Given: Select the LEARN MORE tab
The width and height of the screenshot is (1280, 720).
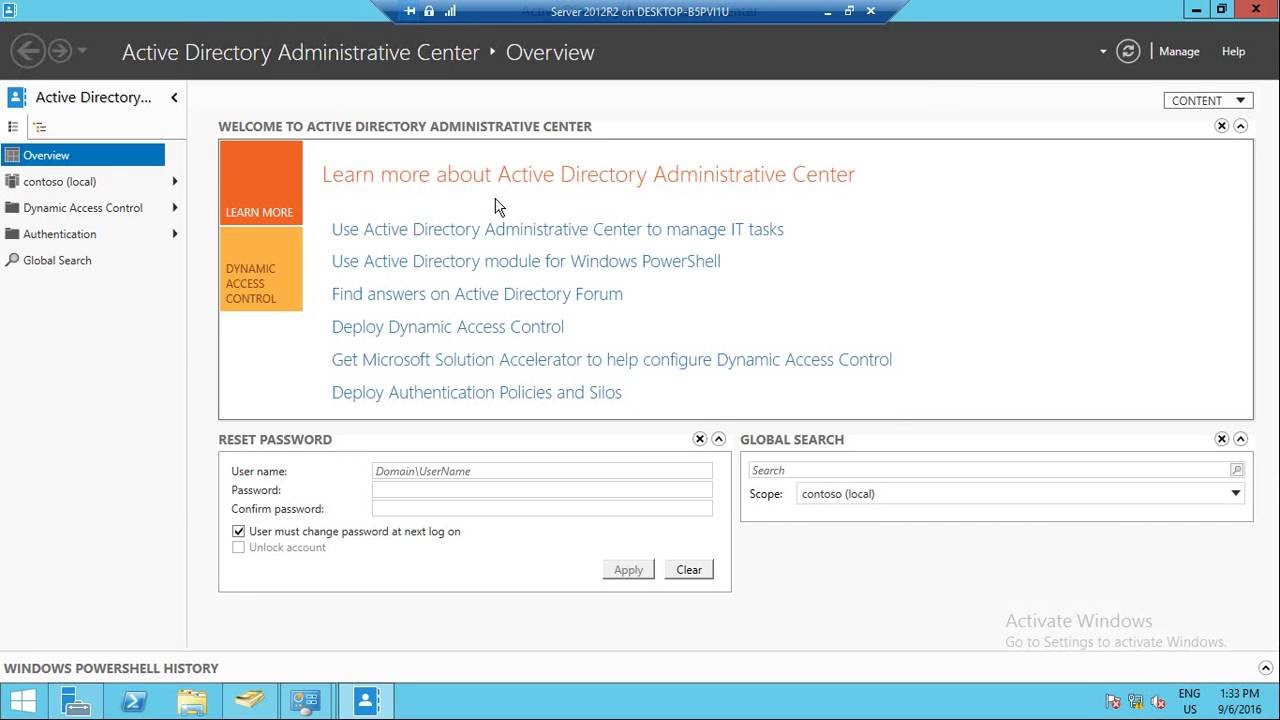Looking at the screenshot, I should [x=260, y=182].
